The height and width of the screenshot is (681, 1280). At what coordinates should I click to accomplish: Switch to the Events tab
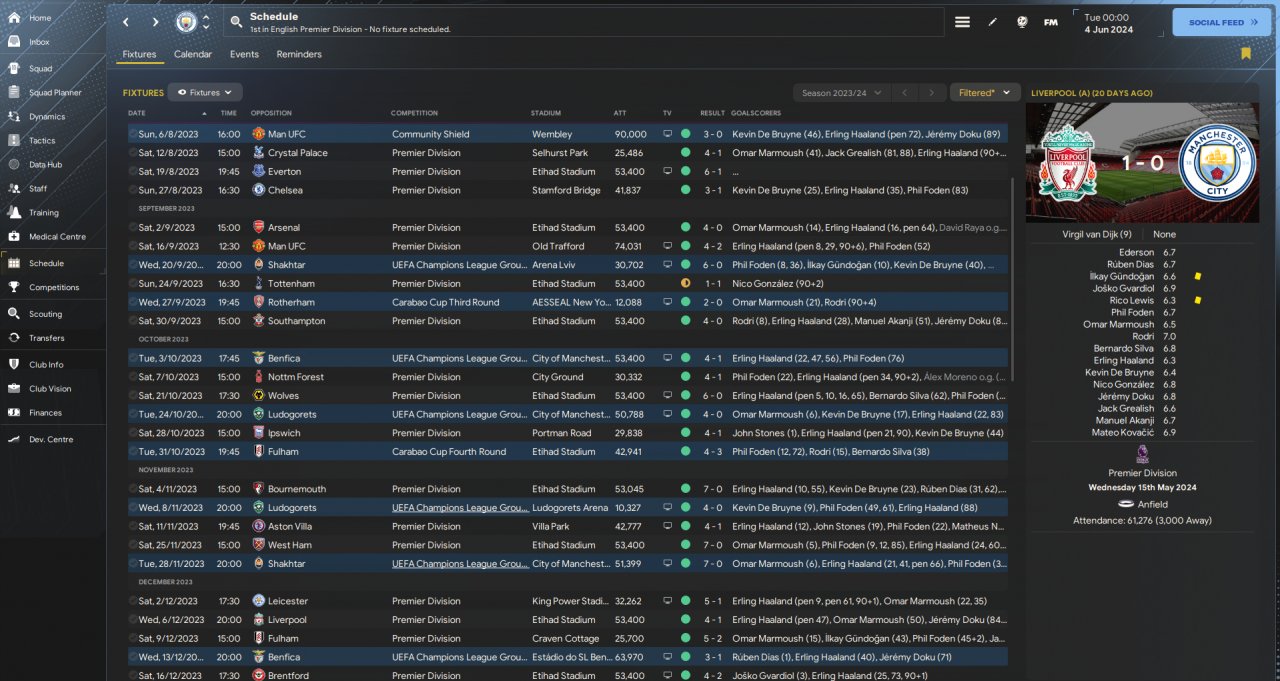244,54
